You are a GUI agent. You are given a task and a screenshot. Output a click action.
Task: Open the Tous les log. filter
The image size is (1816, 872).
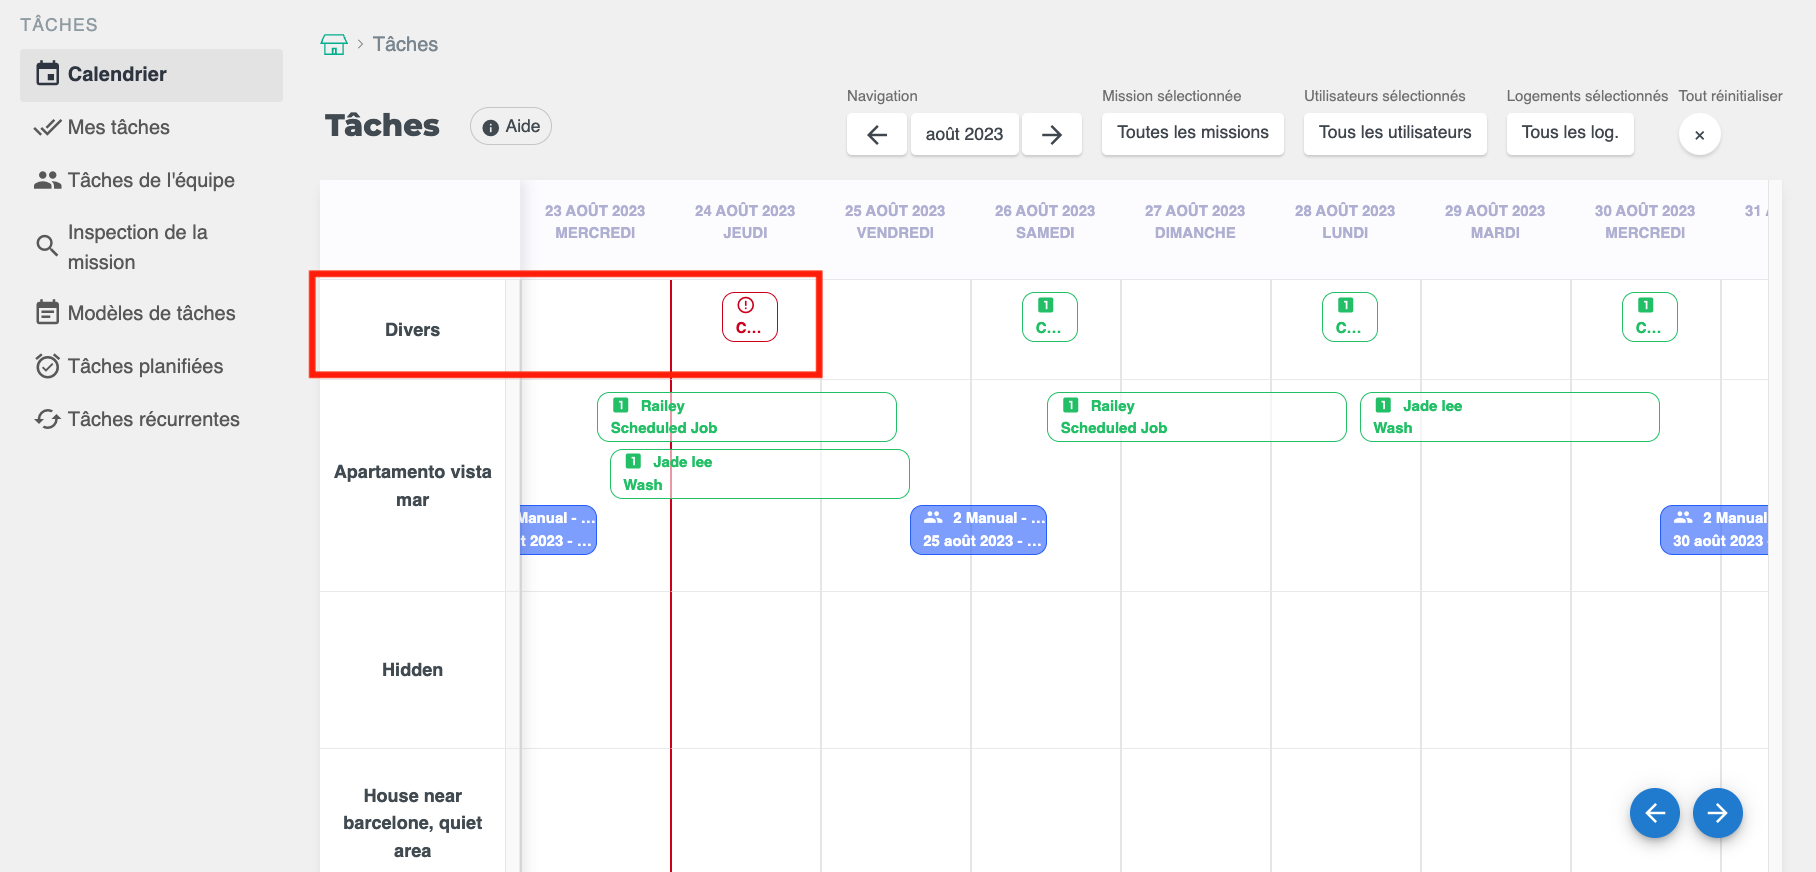click(1569, 133)
